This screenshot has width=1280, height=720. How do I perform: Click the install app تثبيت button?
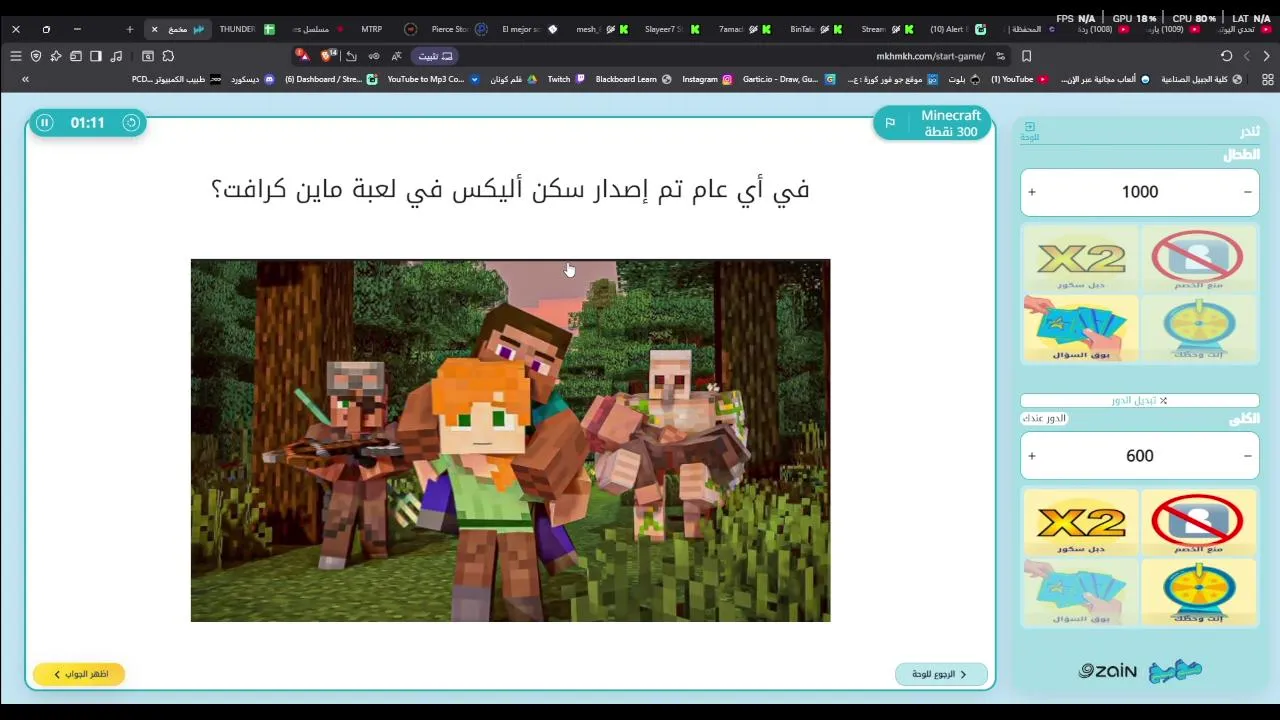(x=435, y=56)
